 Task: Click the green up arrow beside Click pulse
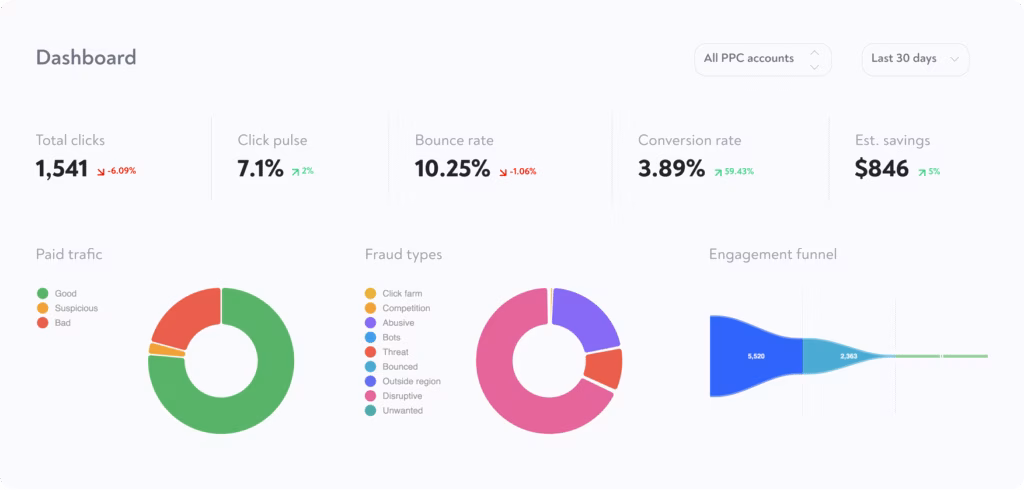click(x=296, y=171)
